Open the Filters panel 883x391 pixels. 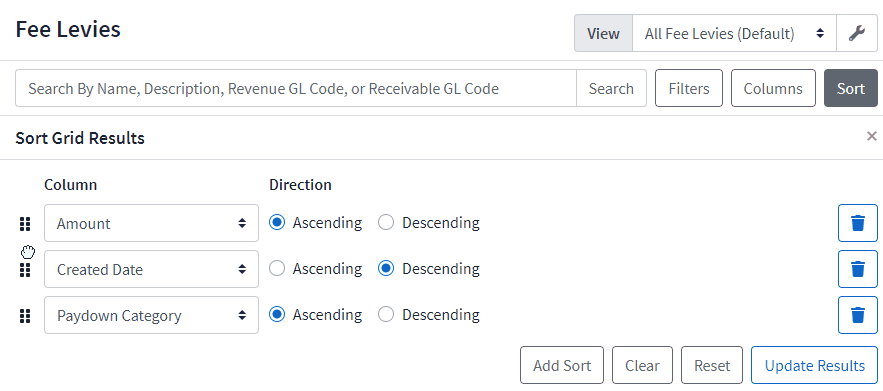[x=689, y=88]
